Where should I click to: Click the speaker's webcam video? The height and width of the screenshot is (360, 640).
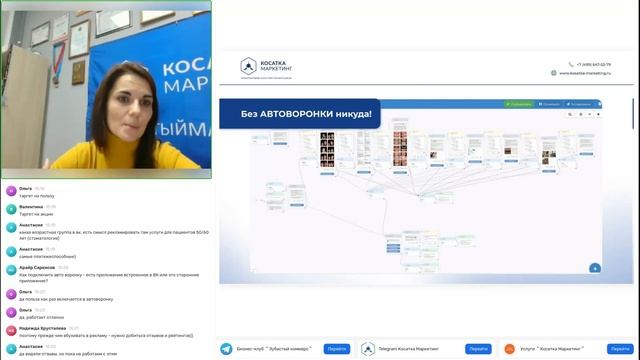coord(107,89)
